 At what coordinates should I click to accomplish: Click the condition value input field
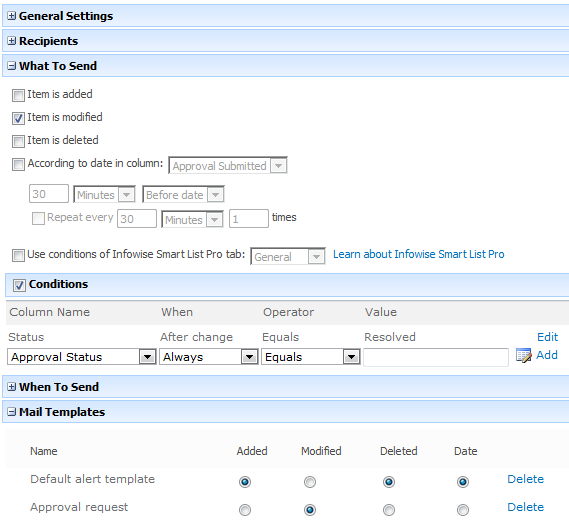436,358
